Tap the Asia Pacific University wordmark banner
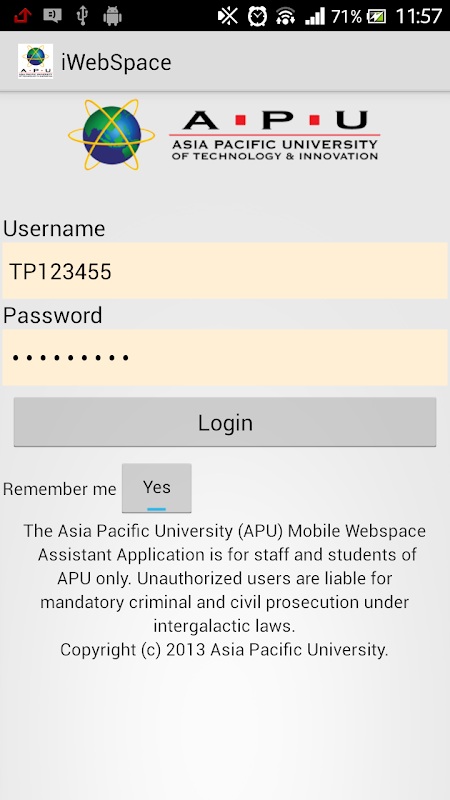The height and width of the screenshot is (800, 450). 274,135
